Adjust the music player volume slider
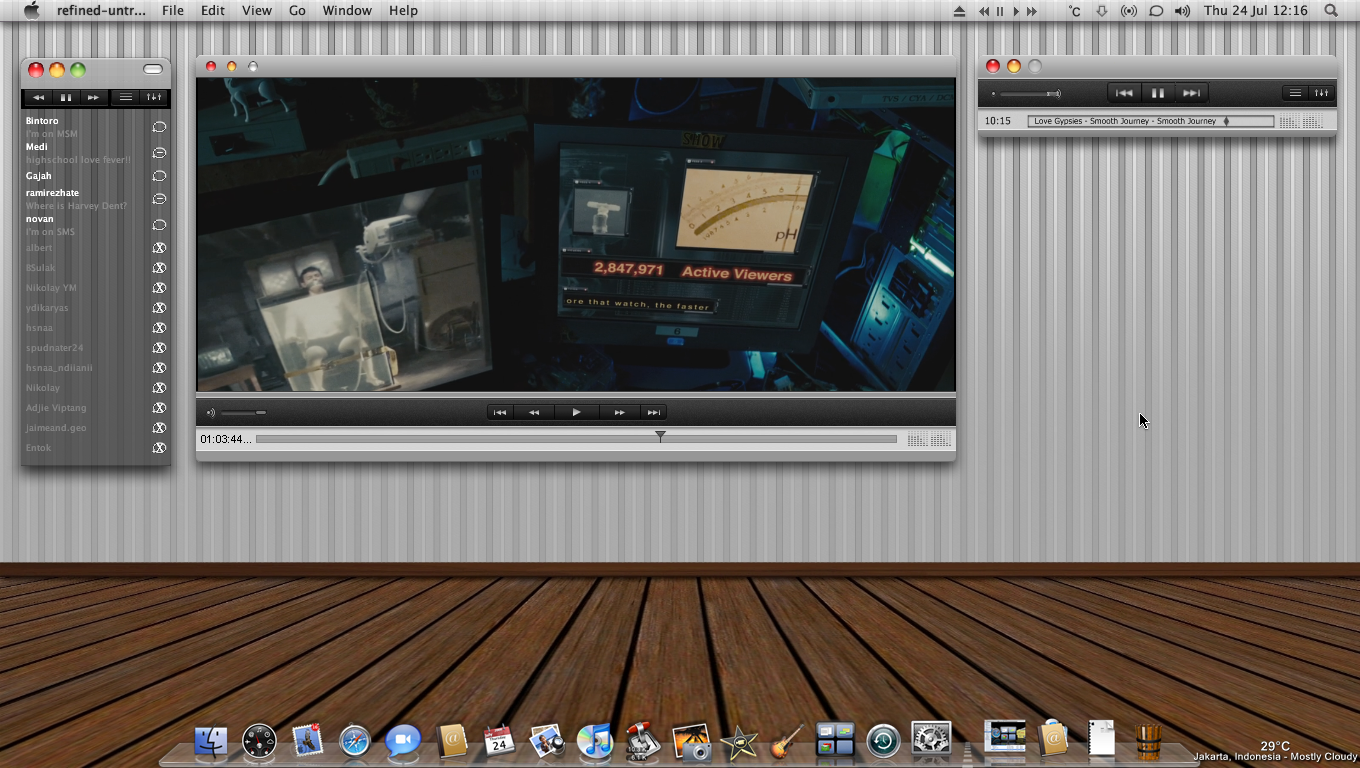 1030,94
